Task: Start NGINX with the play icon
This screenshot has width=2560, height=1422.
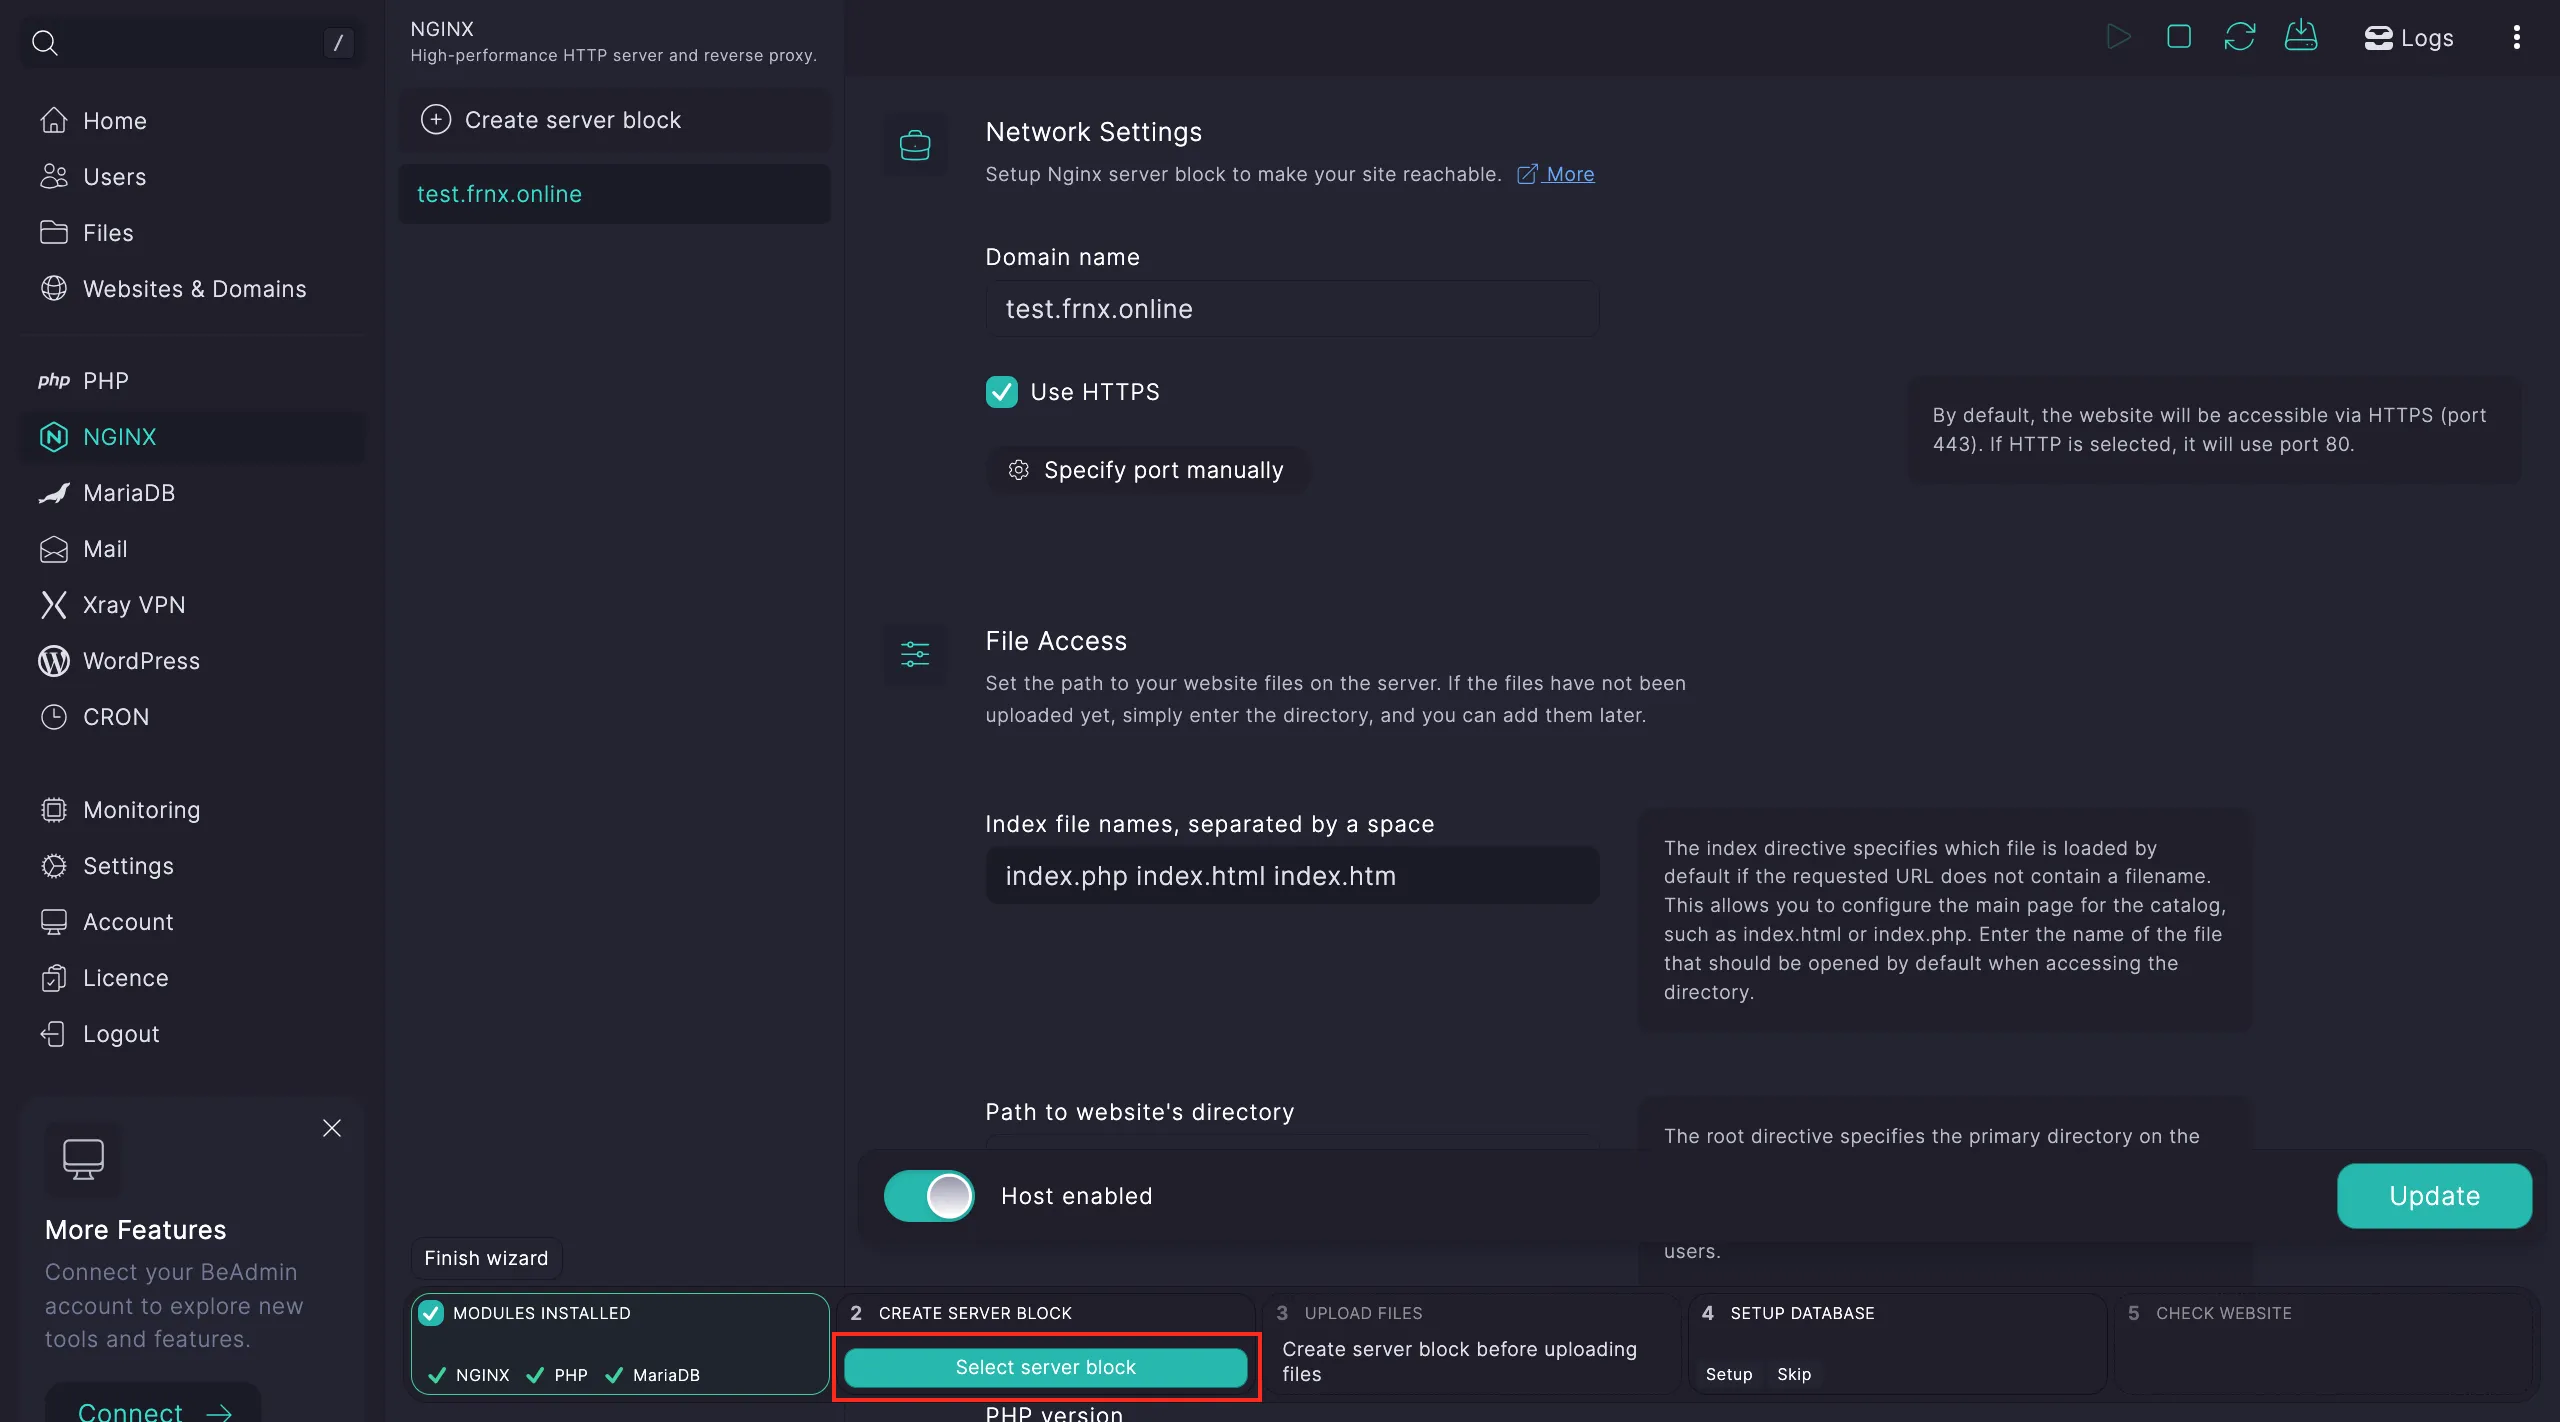Action: pos(2117,38)
